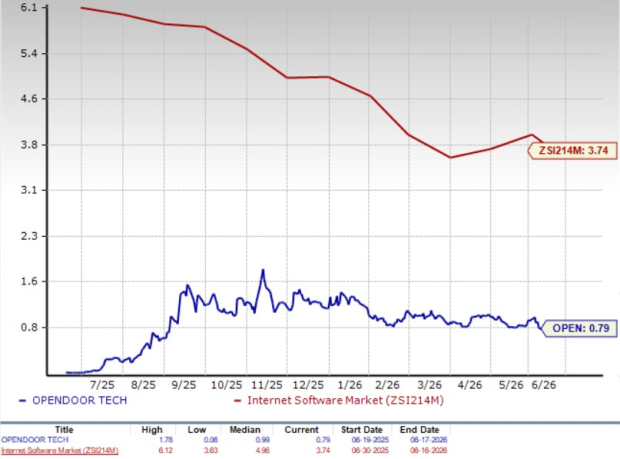Image resolution: width=620 pixels, height=459 pixels.
Task: Click the 10/25 x-axis label
Action: click(227, 385)
